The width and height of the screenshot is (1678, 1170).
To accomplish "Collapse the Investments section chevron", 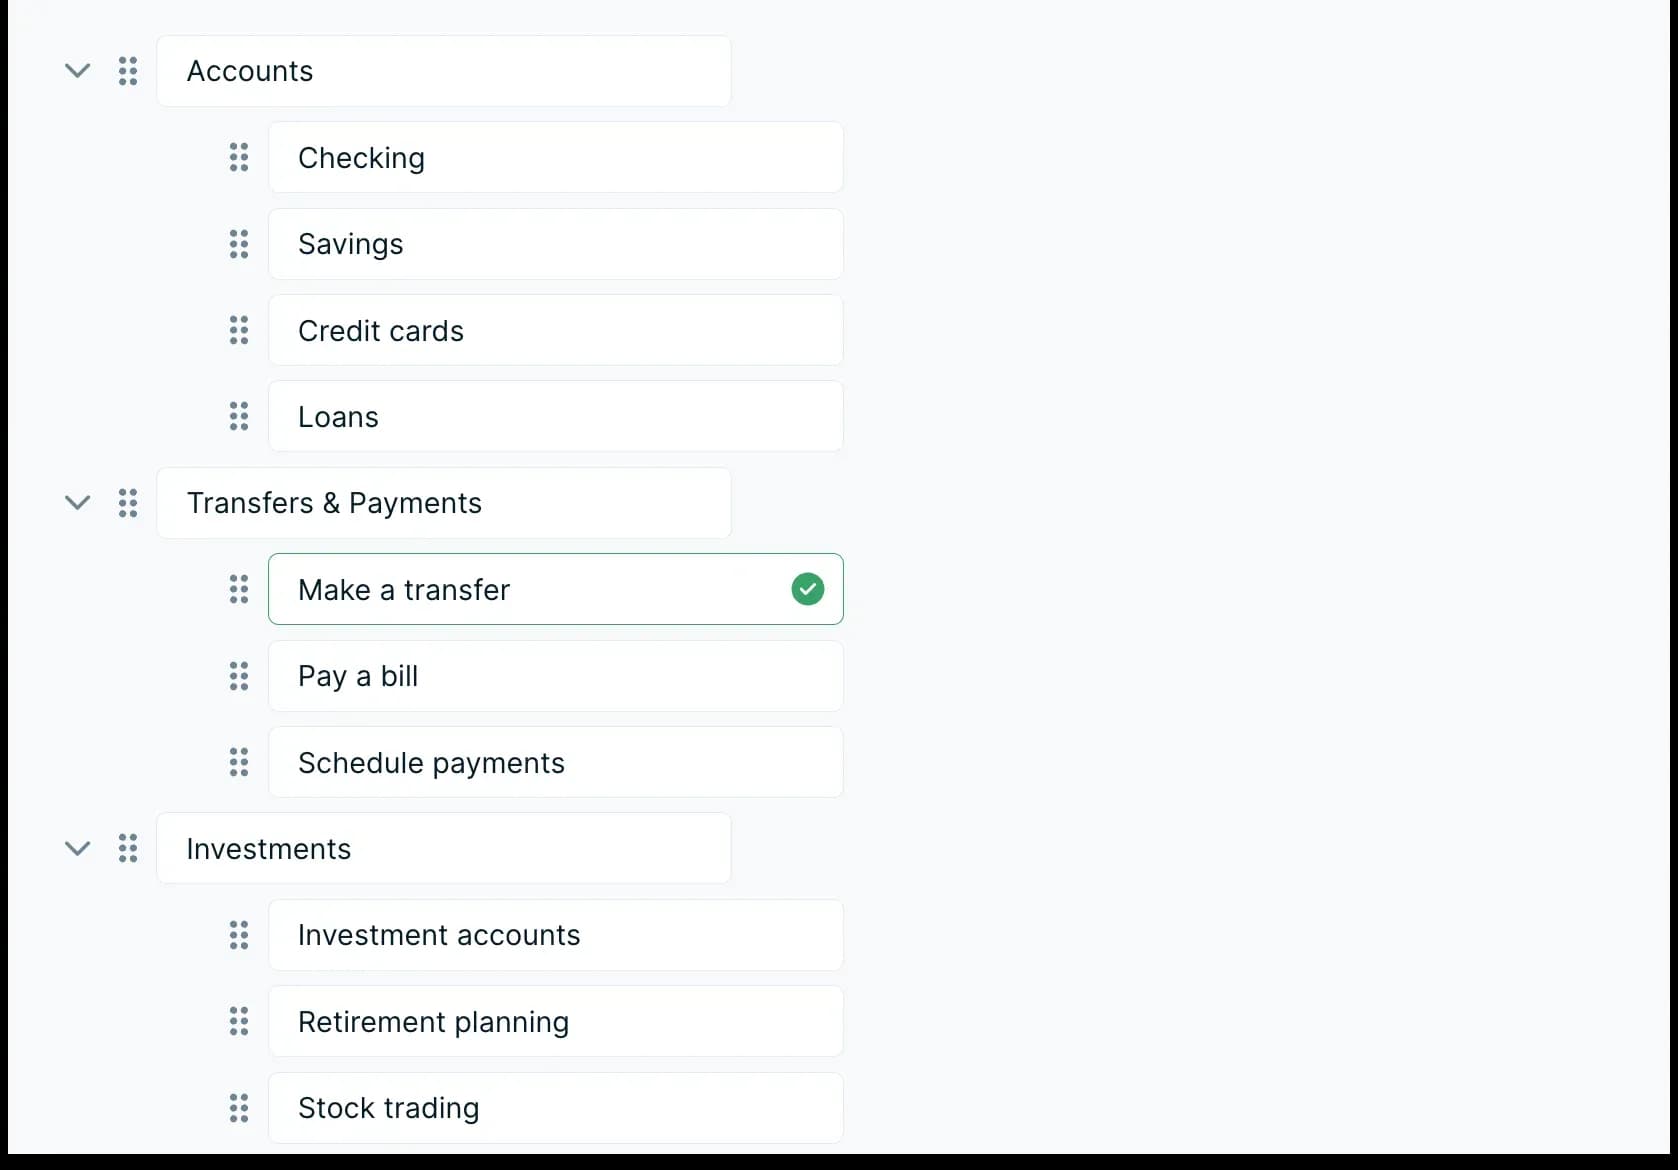I will (77, 849).
